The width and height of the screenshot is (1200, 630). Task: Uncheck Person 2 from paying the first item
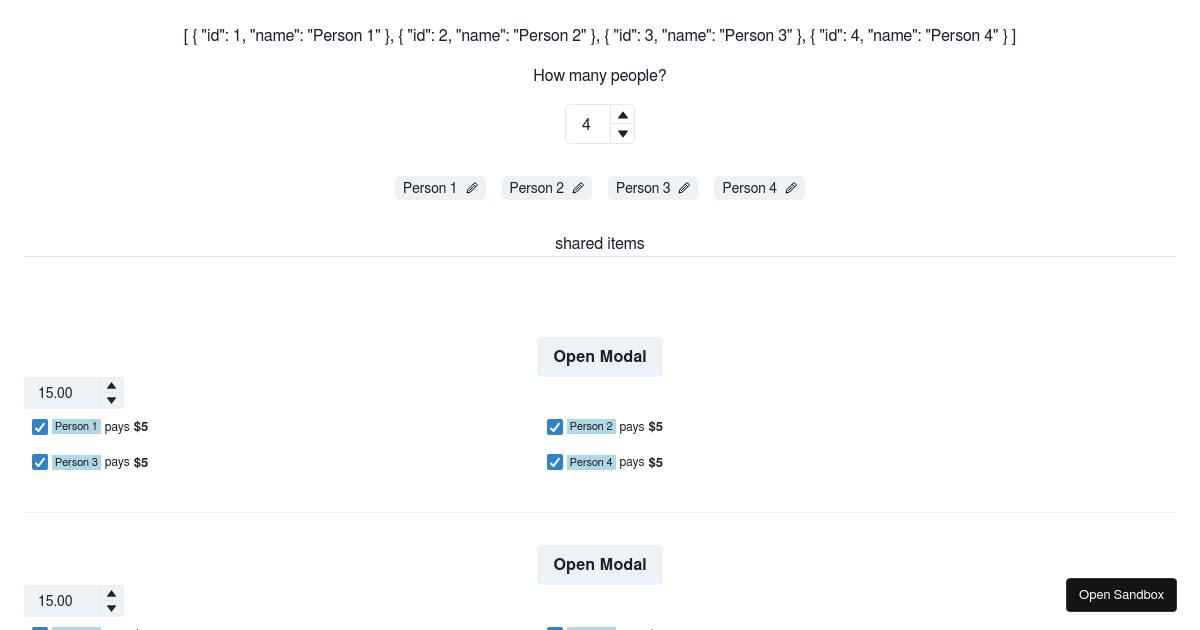[x=555, y=427]
